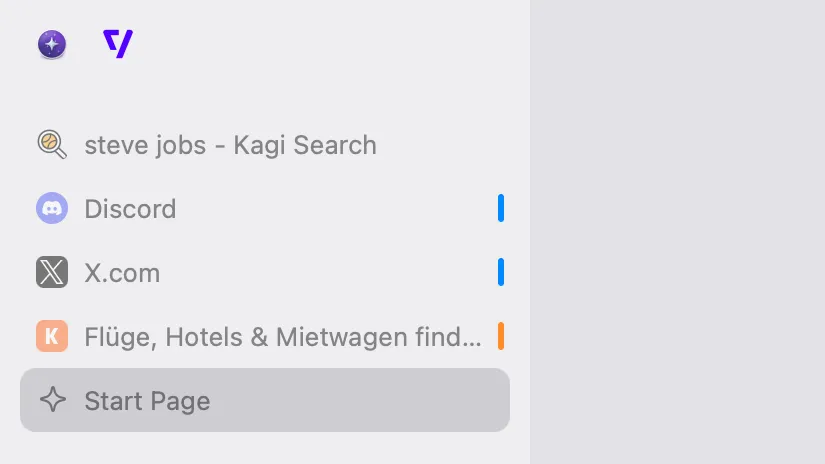Click the empty content area right of sidebar
The height and width of the screenshot is (464, 825).
point(677,232)
